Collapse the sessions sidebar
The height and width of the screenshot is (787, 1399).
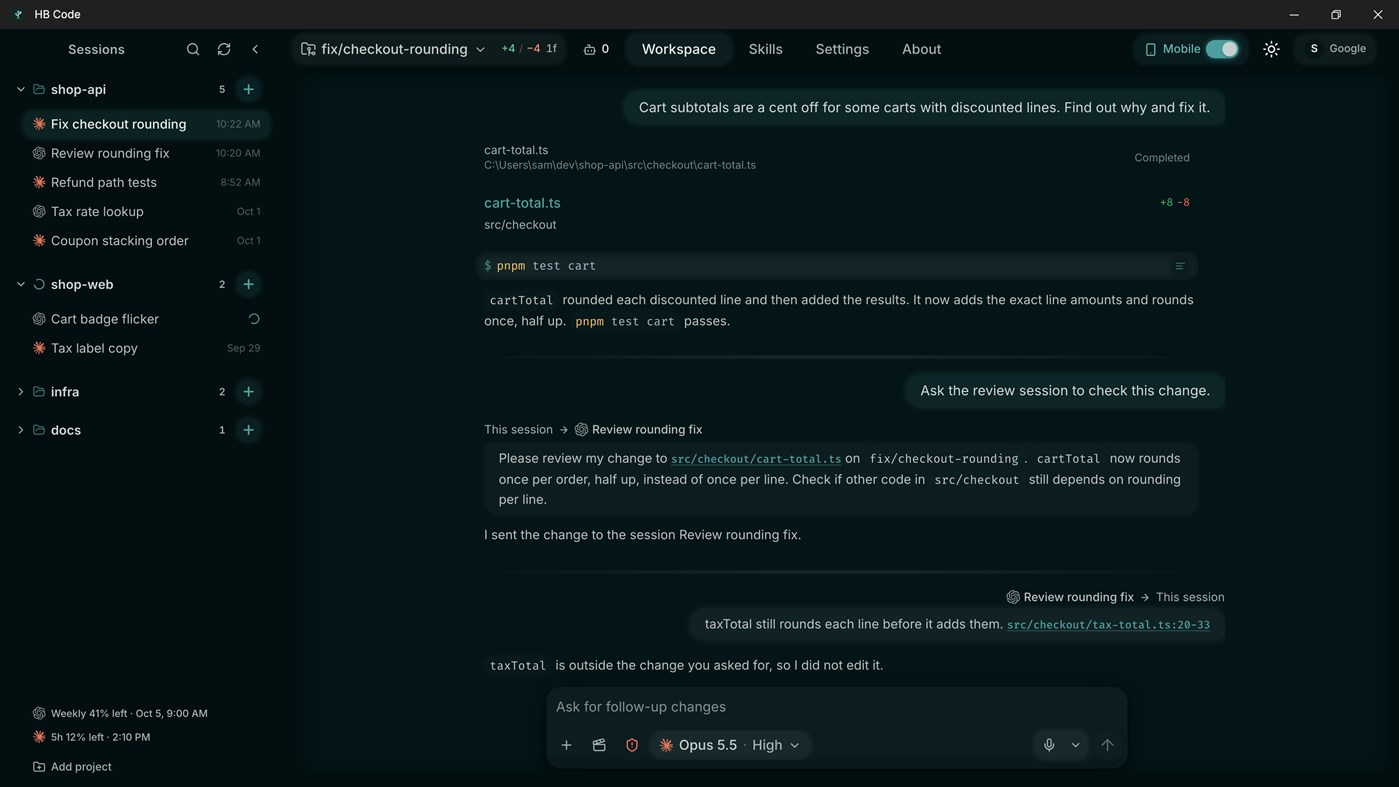point(255,49)
